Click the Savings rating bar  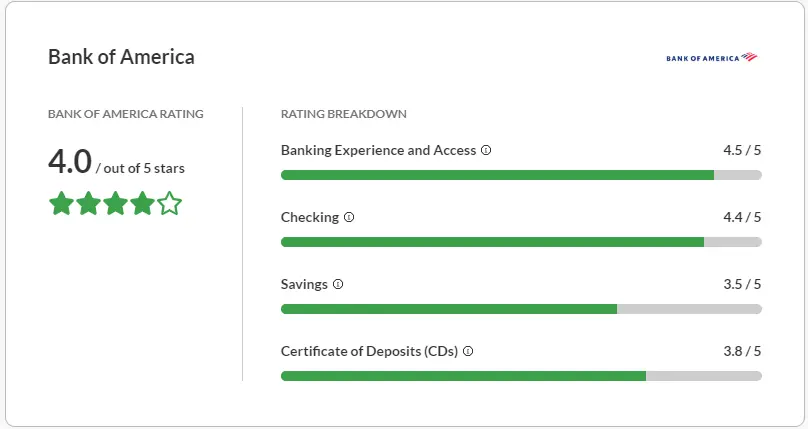point(521,309)
